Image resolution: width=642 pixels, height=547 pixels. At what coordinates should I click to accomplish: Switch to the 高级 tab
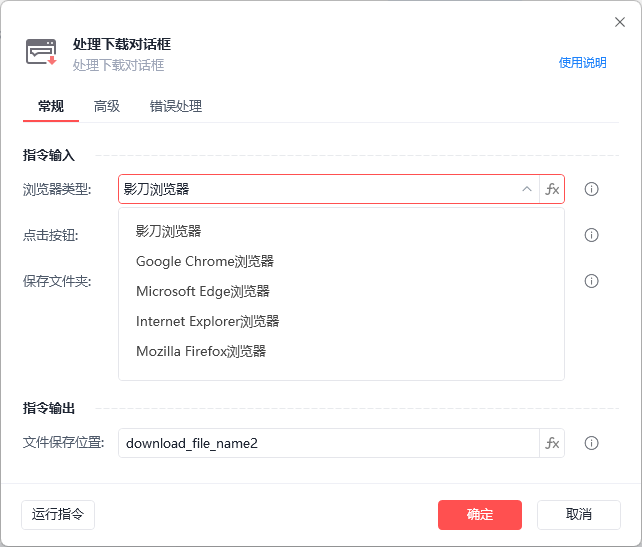107,106
